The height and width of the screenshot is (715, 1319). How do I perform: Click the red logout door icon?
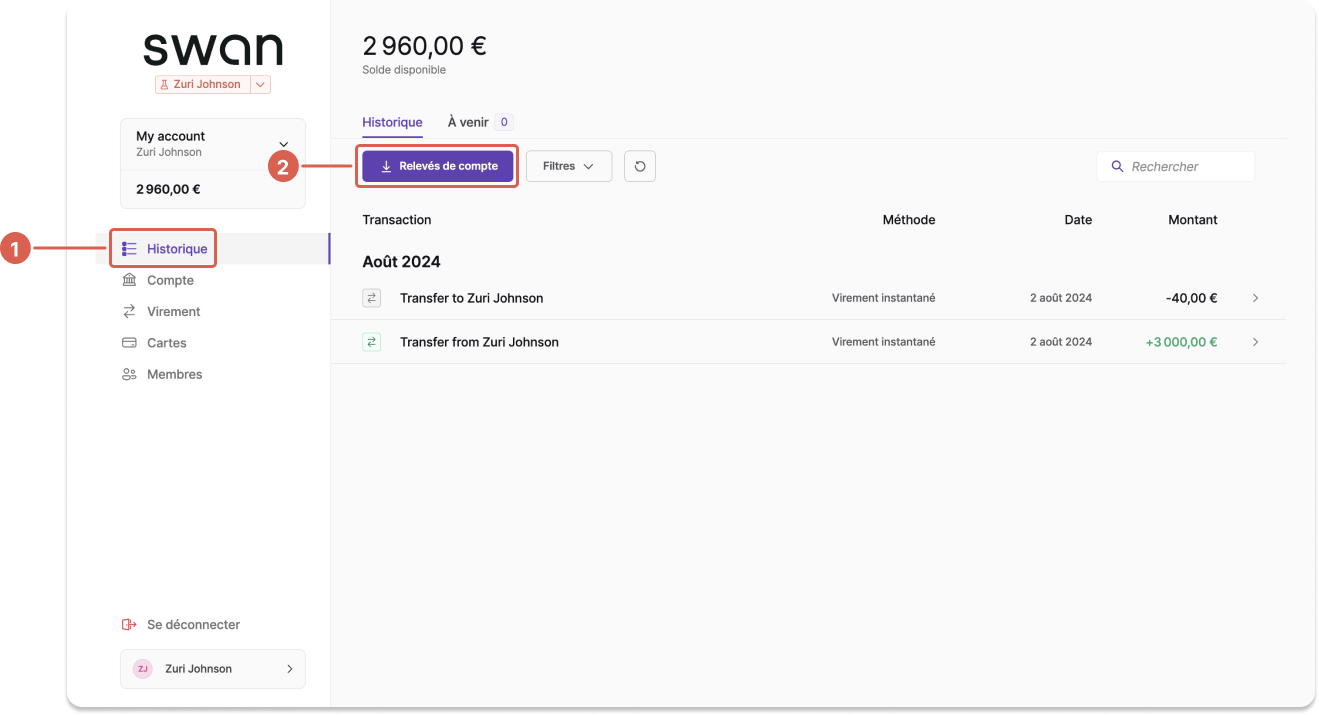(129, 625)
